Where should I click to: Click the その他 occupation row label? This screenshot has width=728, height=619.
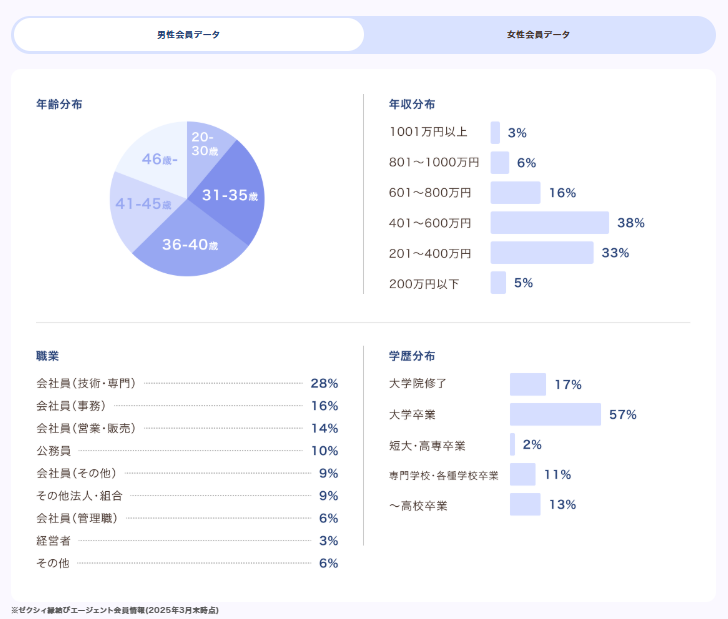tap(53, 563)
